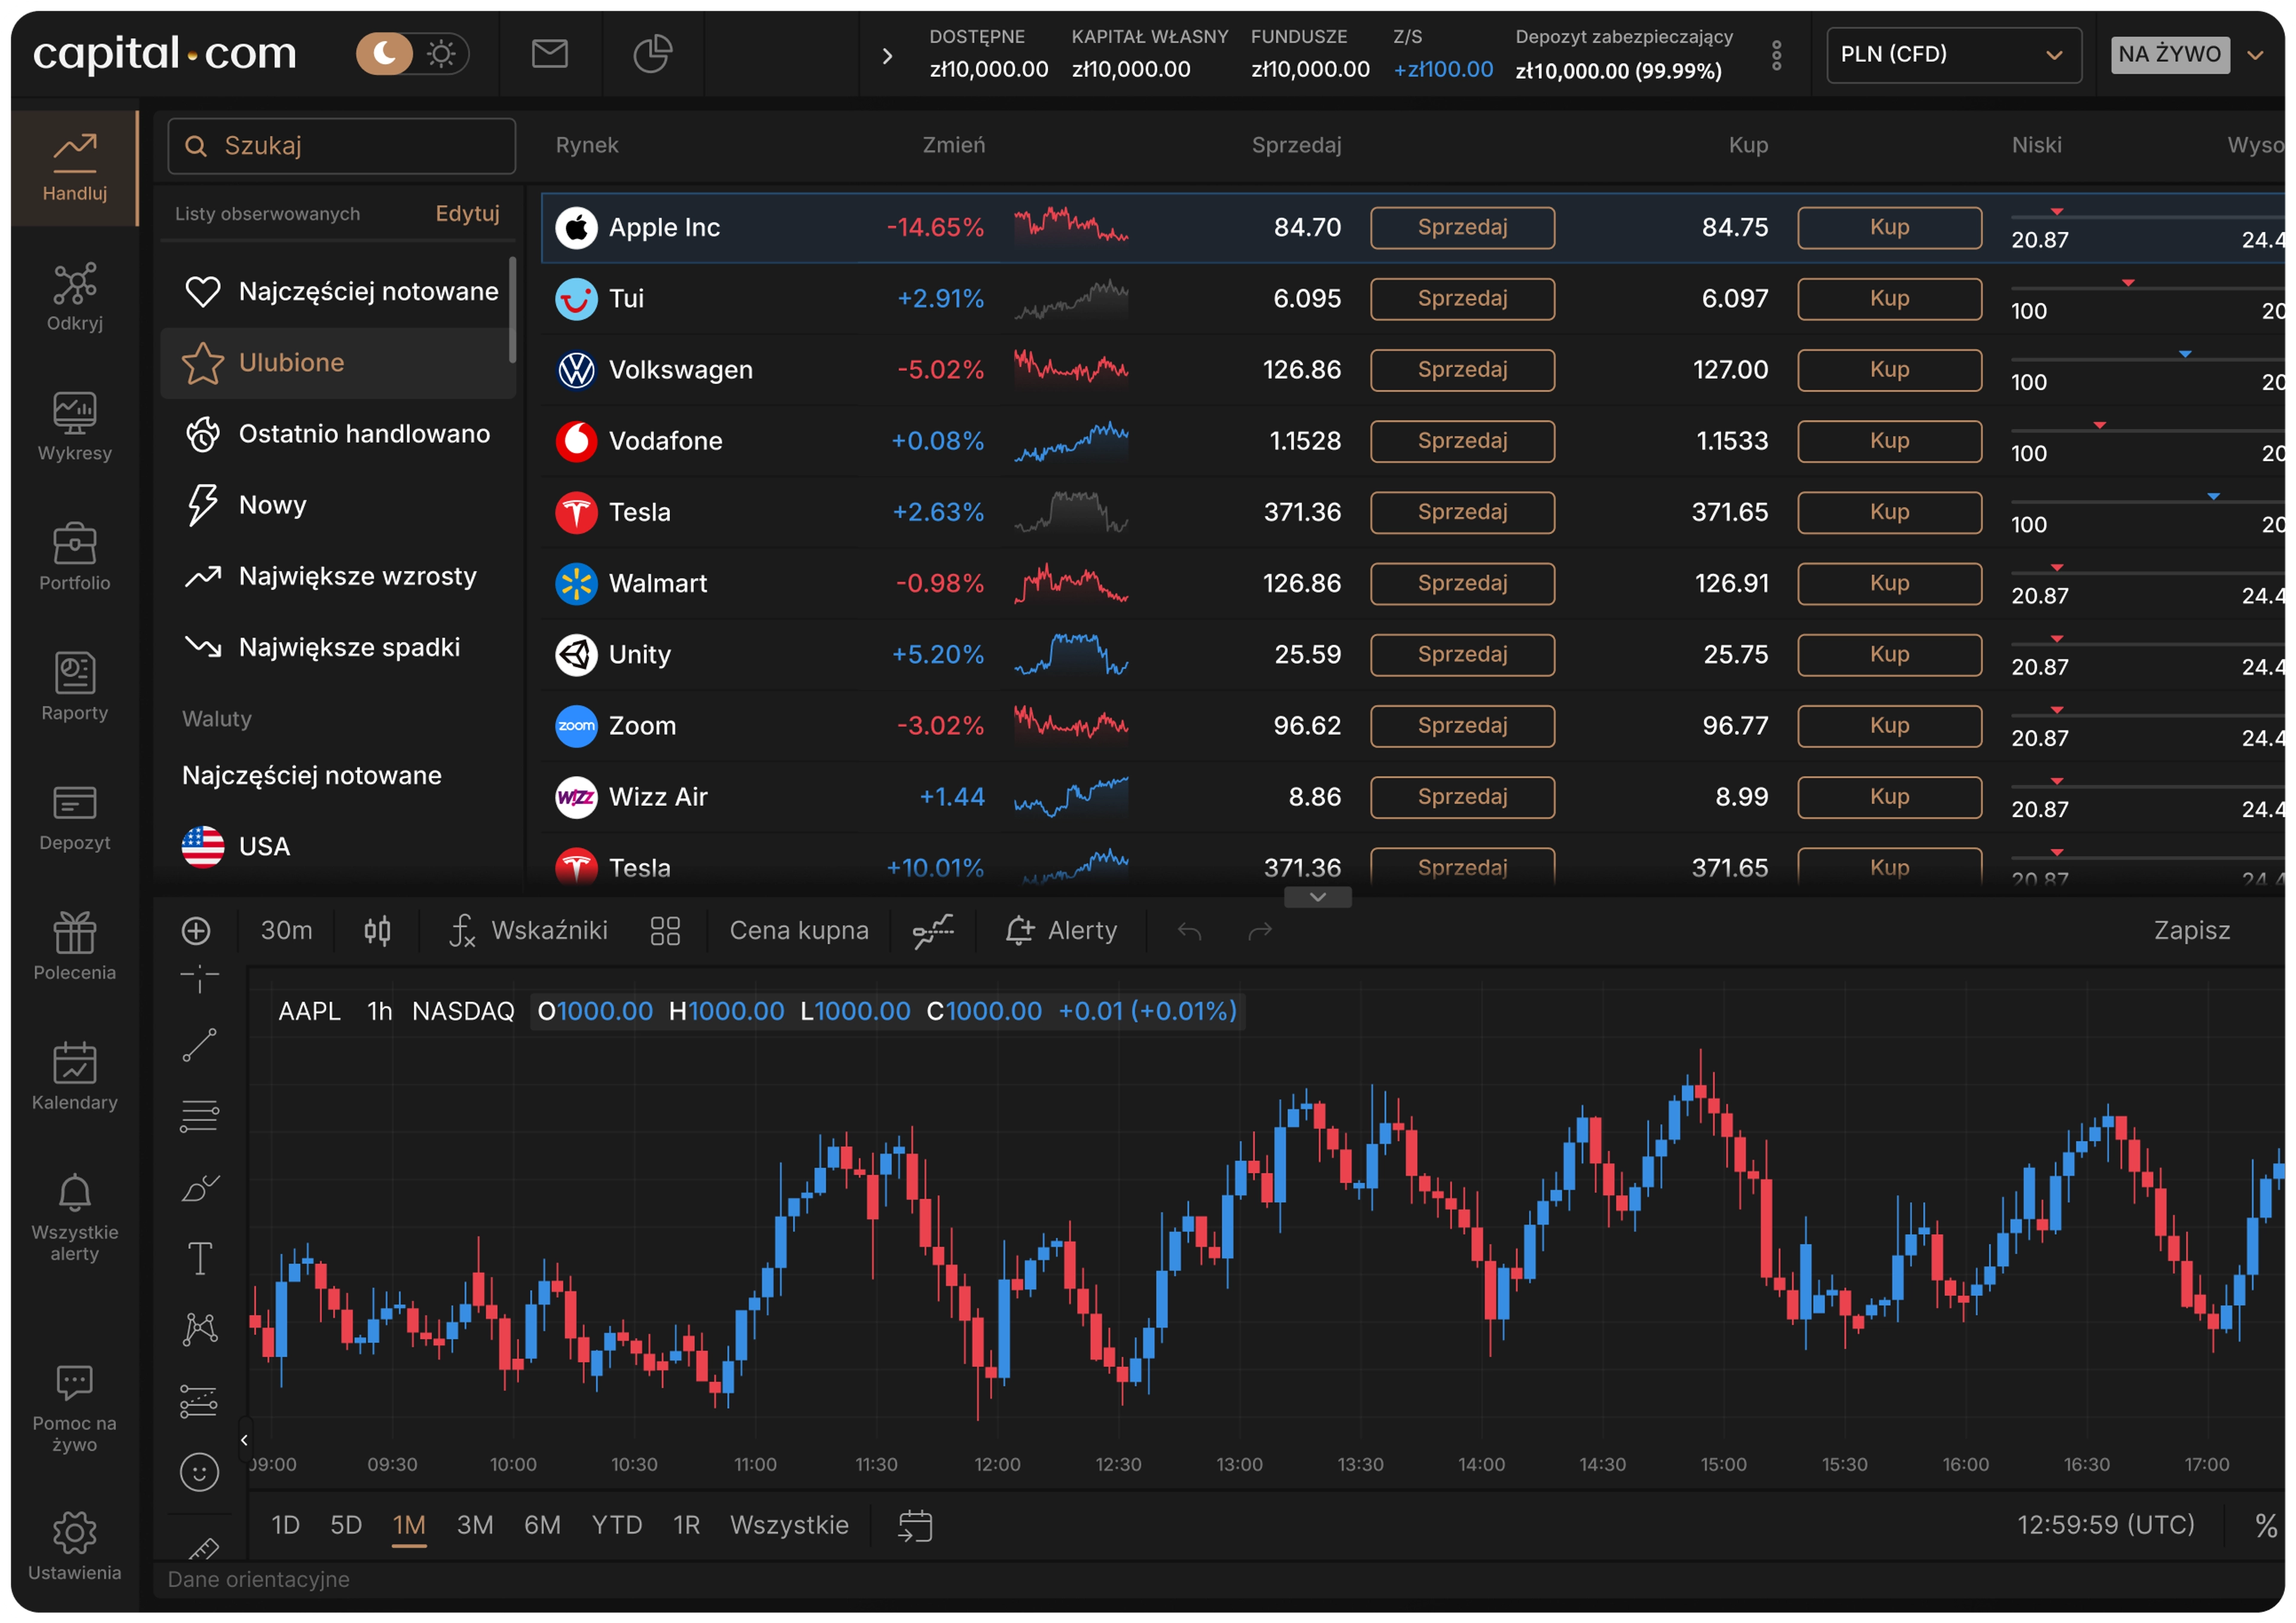The height and width of the screenshot is (1623, 2296).
Task: Open the mail inbox icon
Action: 549,54
